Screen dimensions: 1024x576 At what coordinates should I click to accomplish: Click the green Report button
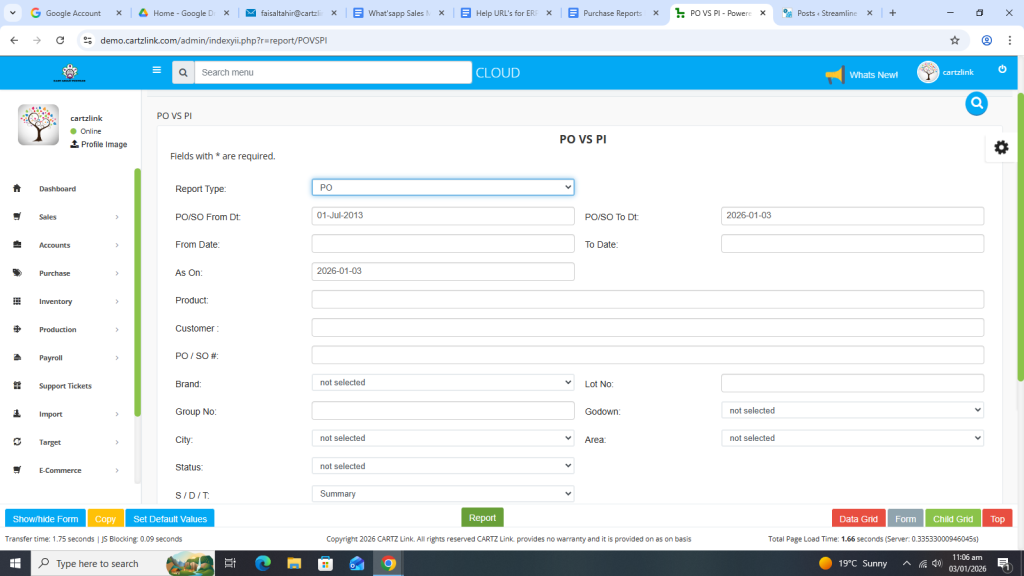(x=482, y=518)
